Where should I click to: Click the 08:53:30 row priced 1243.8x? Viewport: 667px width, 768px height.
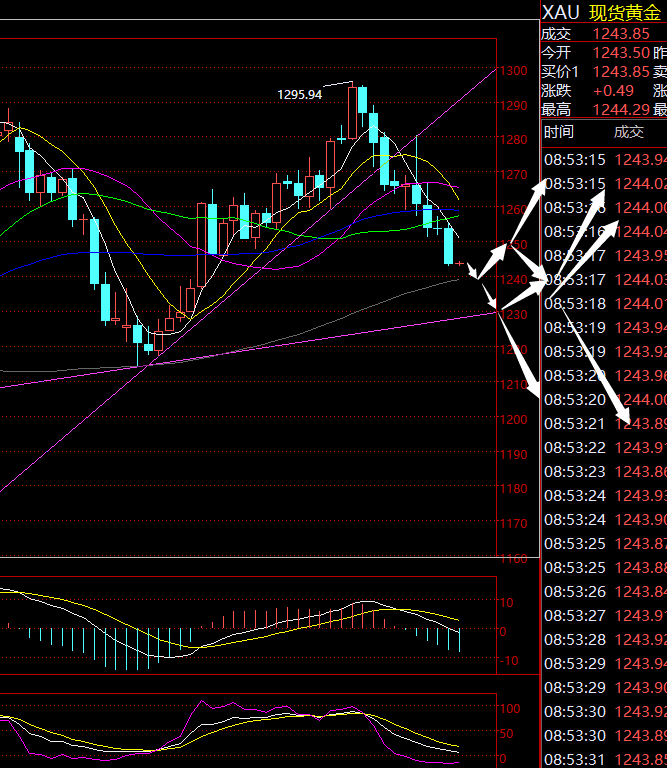605,736
